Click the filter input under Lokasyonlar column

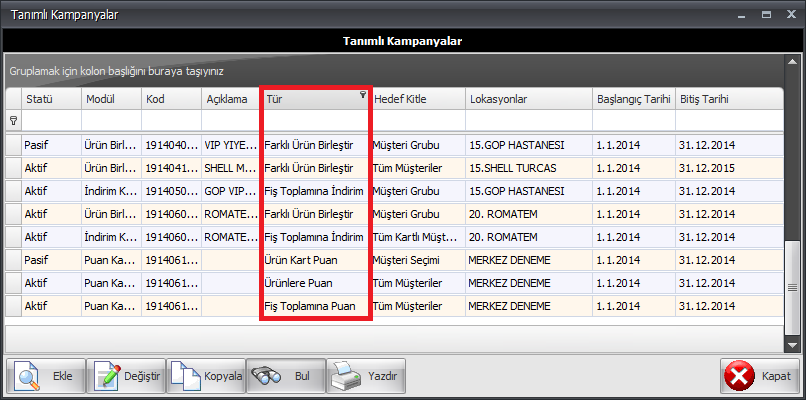(x=526, y=120)
